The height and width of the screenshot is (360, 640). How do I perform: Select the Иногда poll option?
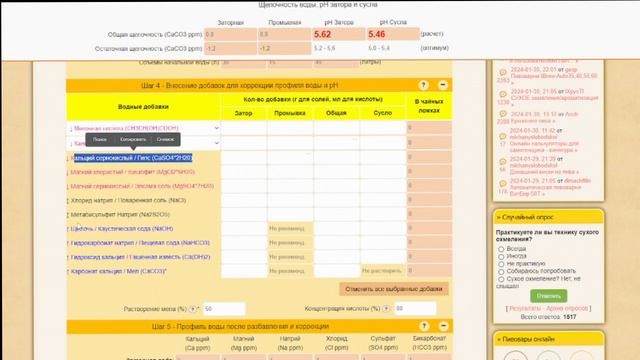tap(501, 257)
